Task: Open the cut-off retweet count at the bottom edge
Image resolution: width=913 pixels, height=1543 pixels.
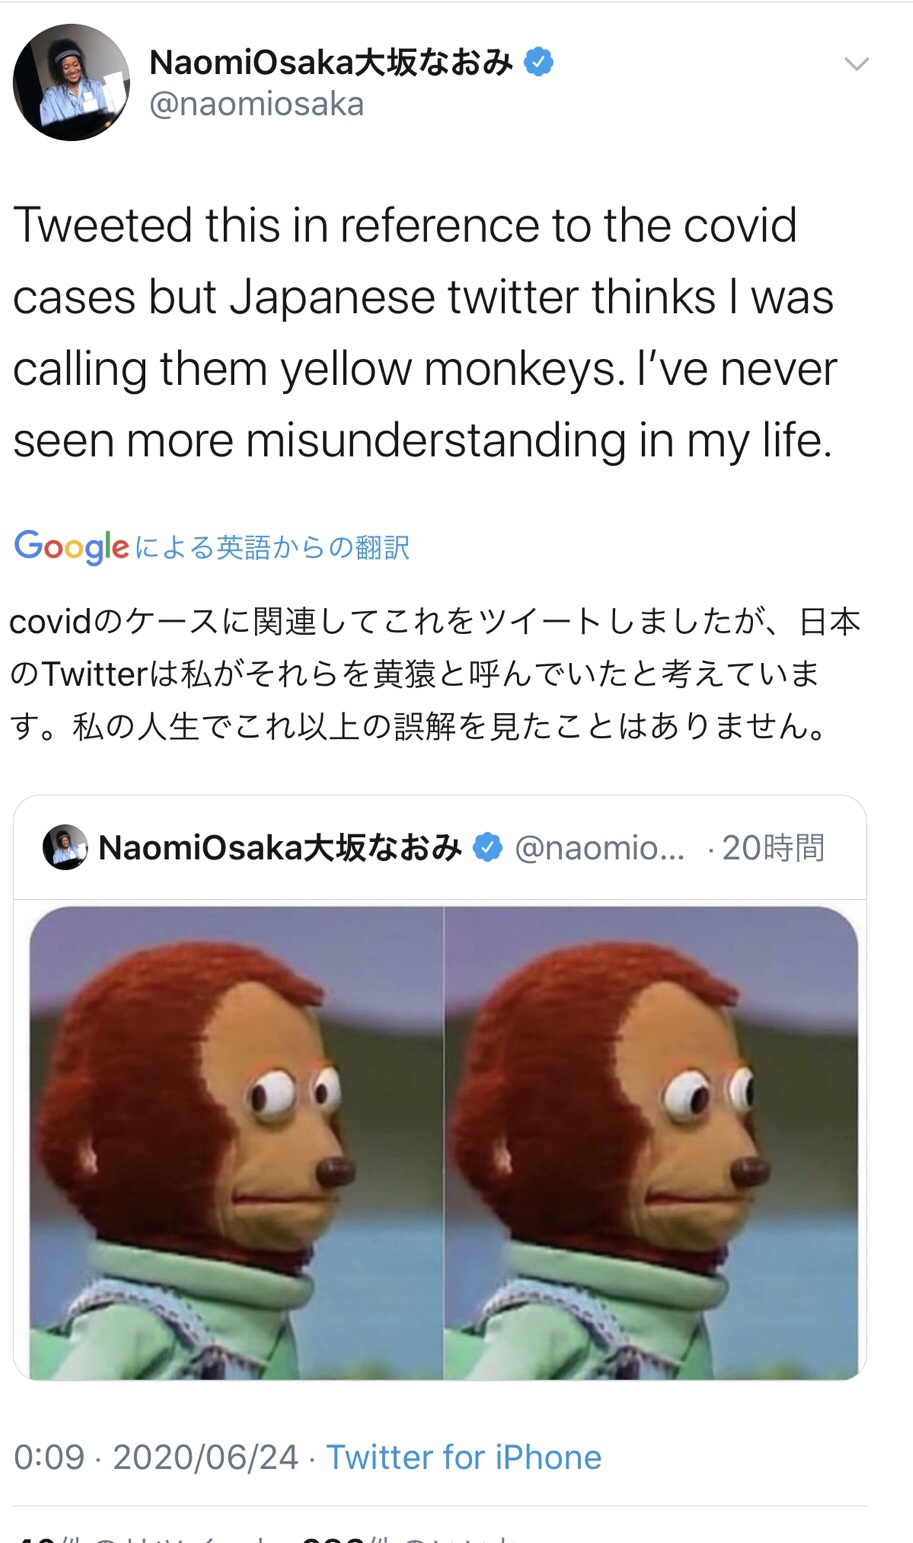Action: pos(138,1537)
